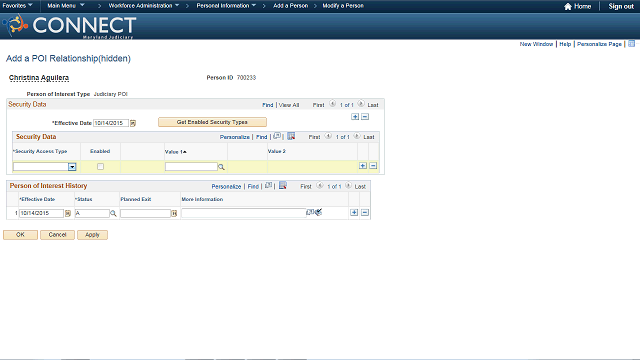The image size is (640, 360).
Task: Focus the More Information text field
Action: click(x=244, y=213)
